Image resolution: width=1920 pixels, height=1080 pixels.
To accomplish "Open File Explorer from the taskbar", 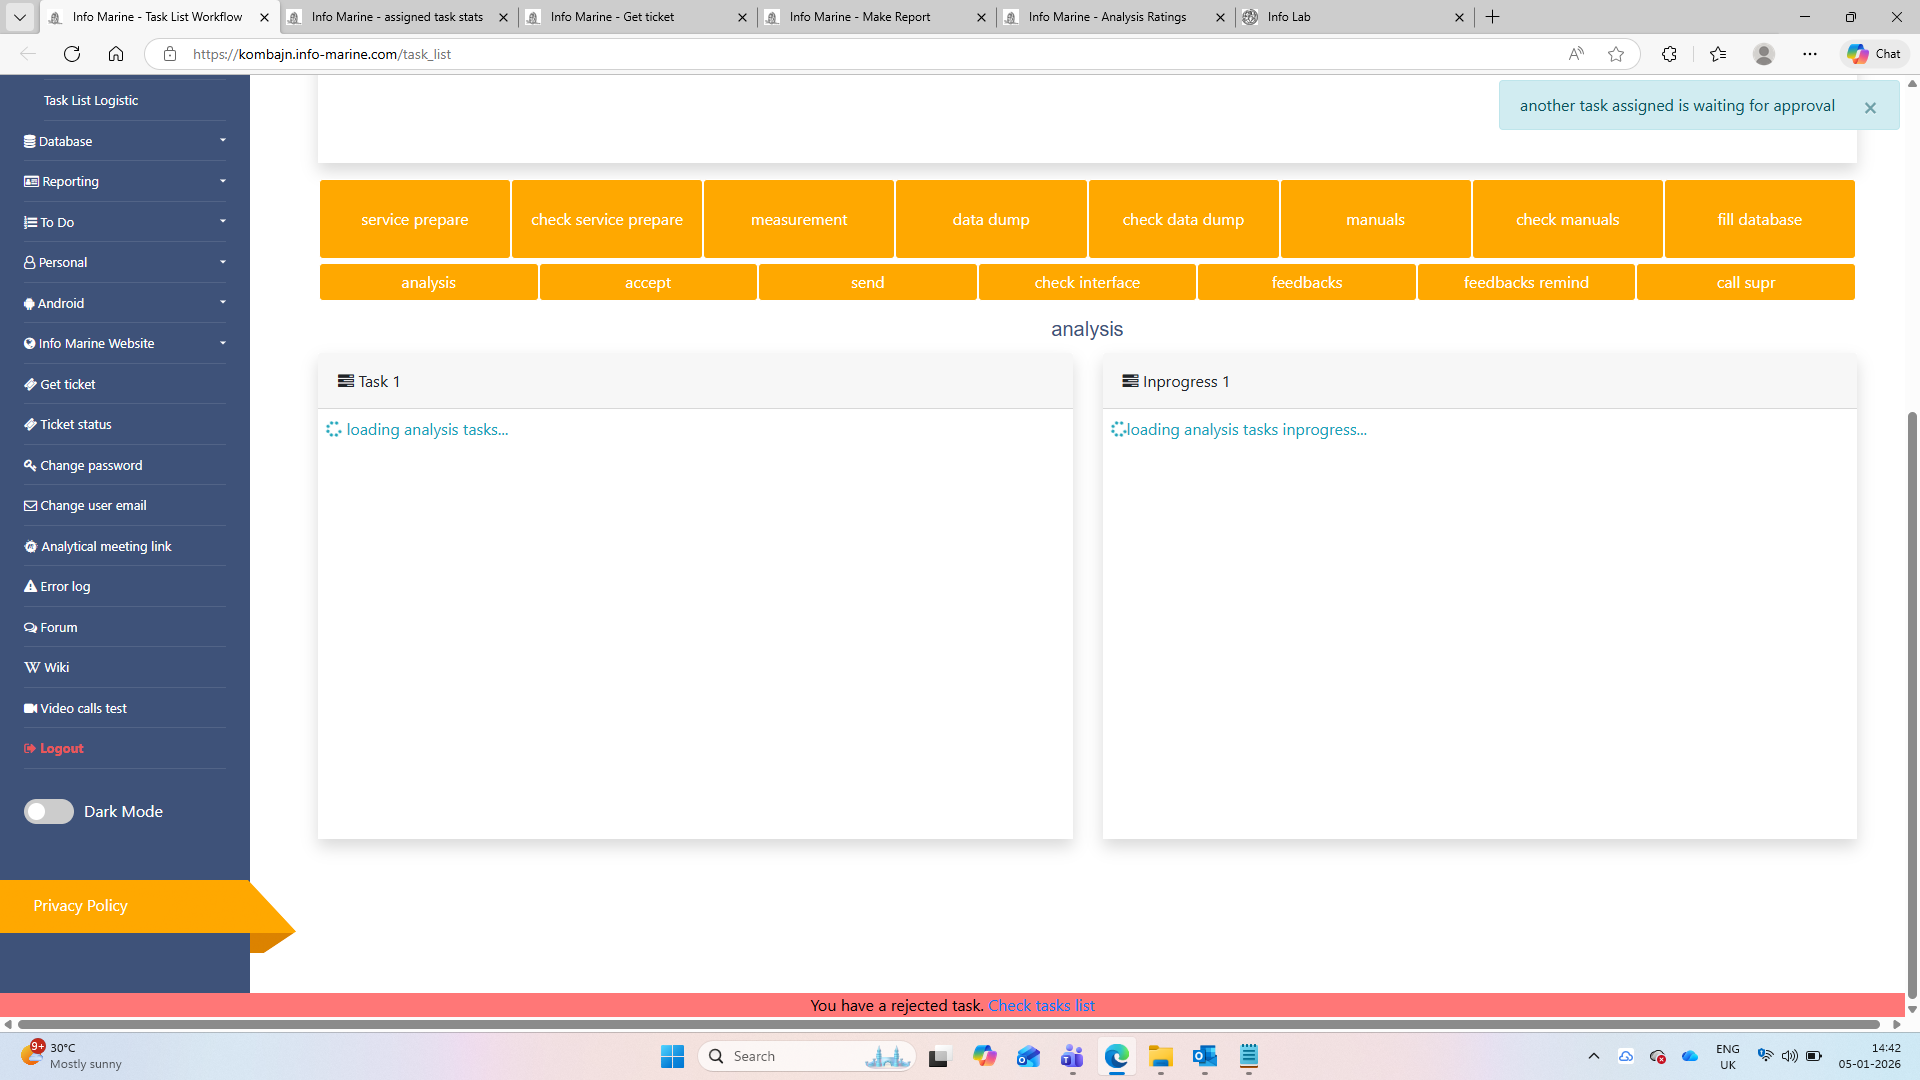I will click(x=1160, y=1056).
